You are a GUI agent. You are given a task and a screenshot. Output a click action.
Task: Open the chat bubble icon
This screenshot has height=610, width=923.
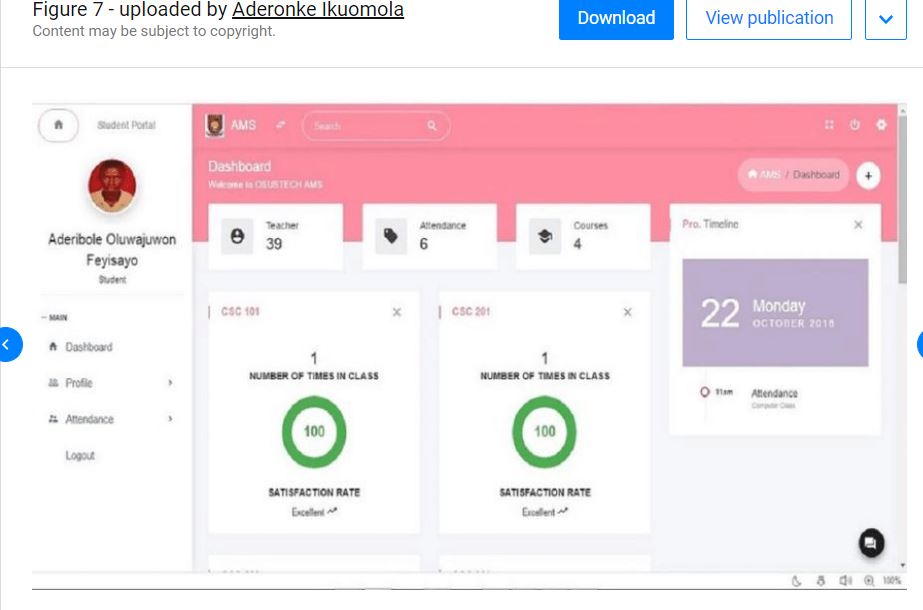(x=871, y=543)
